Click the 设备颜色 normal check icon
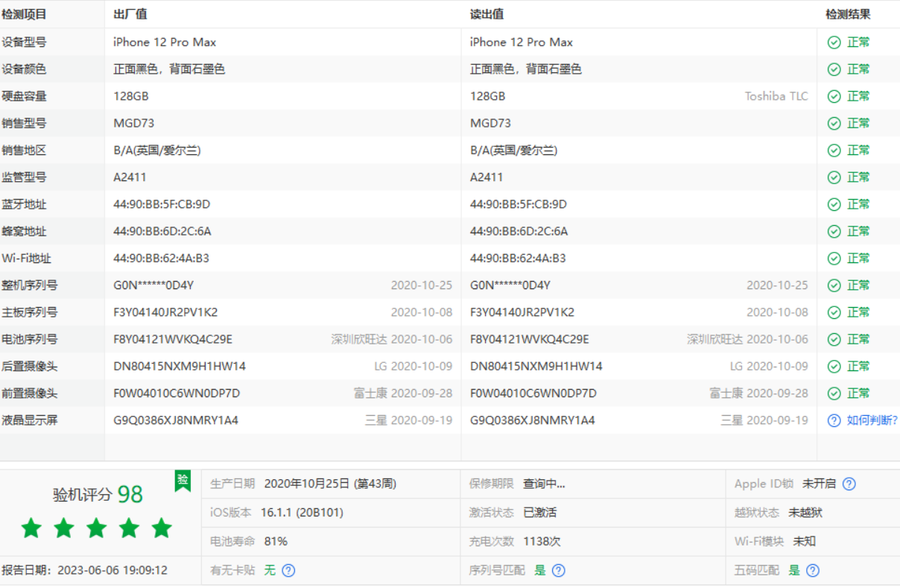 point(834,69)
